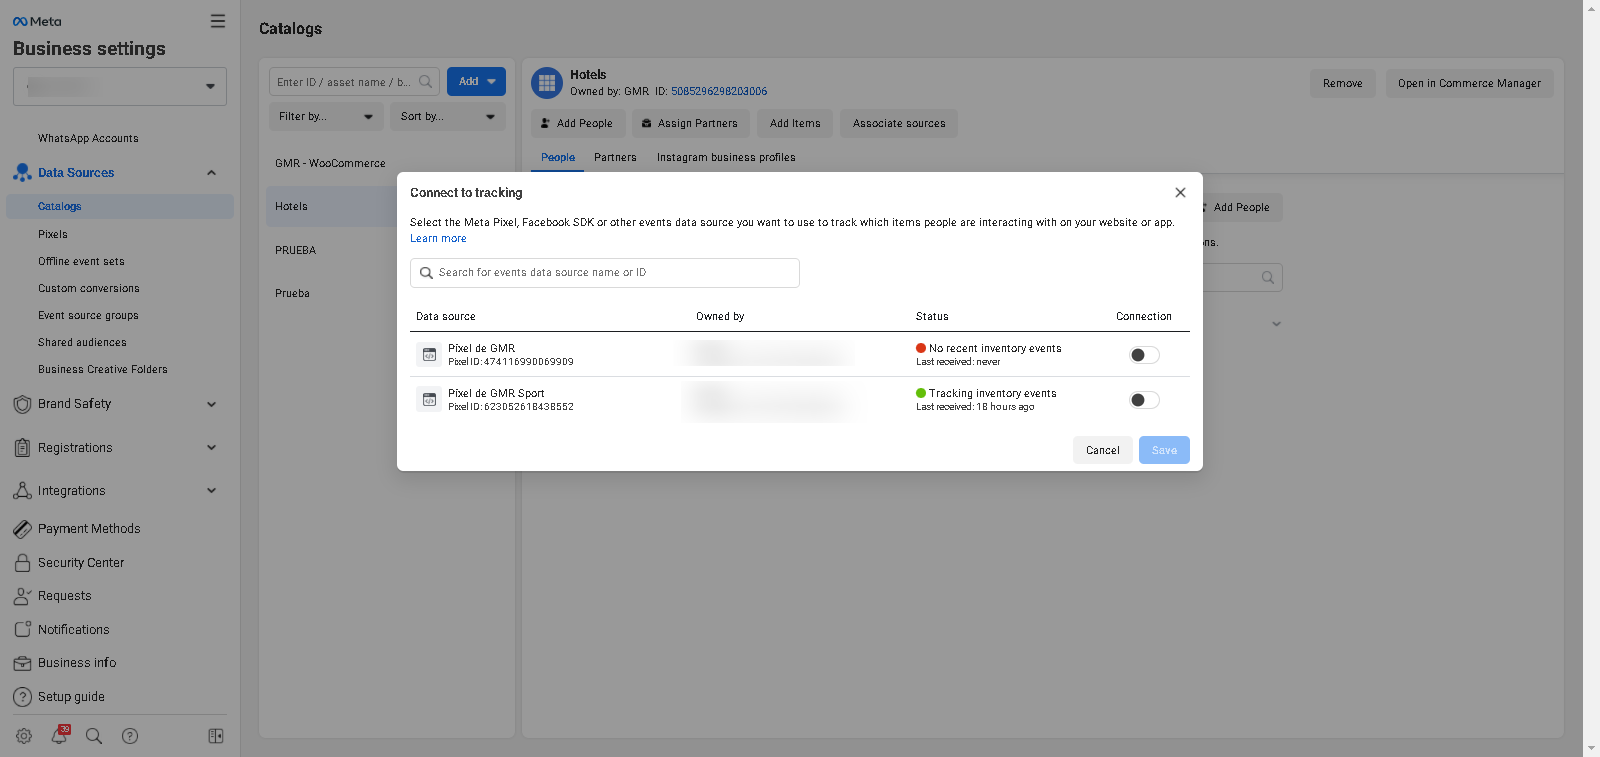Click the Business info briefcase icon

[x=22, y=663]
